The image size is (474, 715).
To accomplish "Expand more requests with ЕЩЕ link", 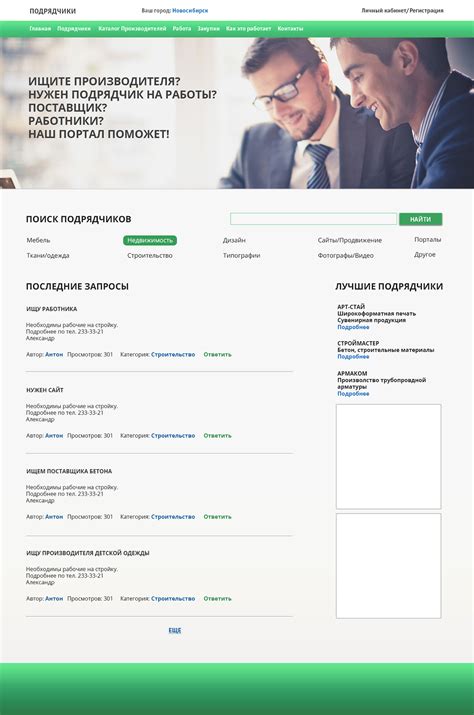I will tap(175, 630).
